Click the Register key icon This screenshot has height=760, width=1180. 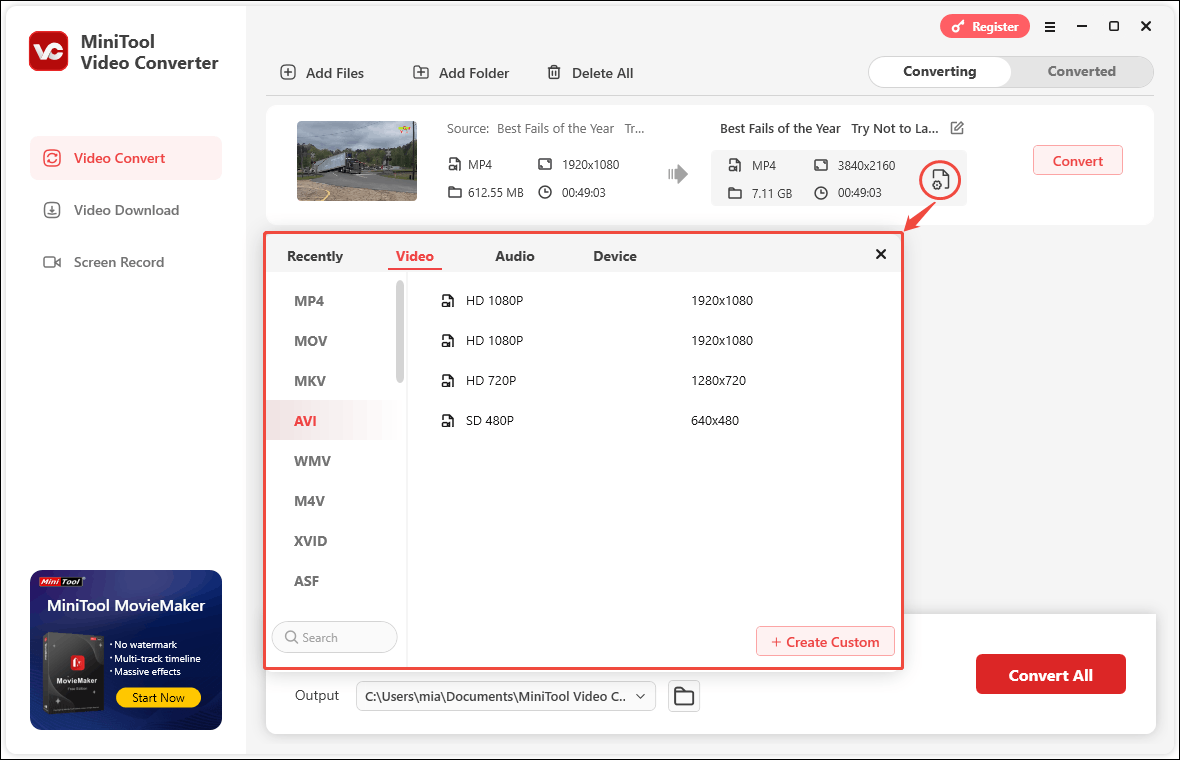[x=957, y=27]
